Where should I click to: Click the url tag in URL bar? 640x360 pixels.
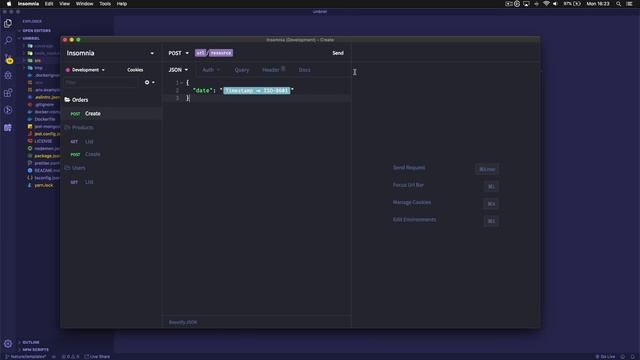200,53
